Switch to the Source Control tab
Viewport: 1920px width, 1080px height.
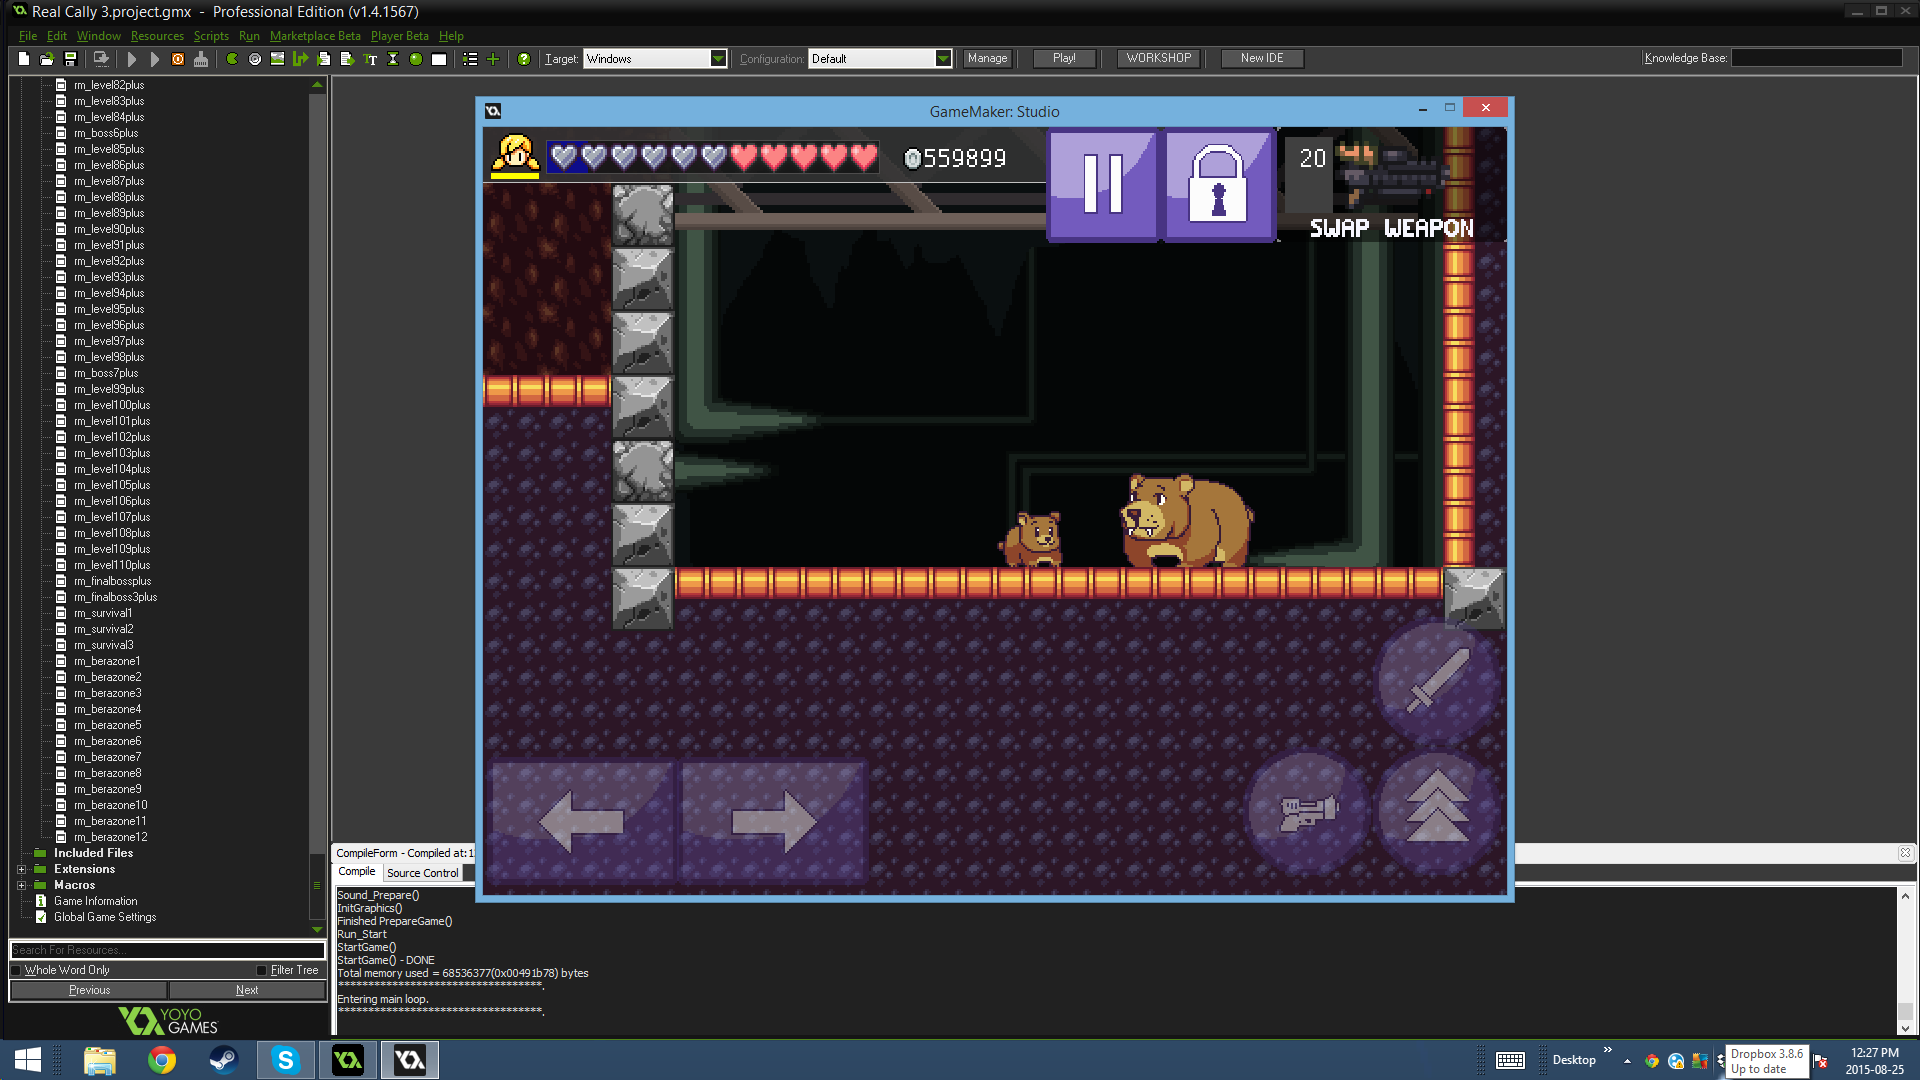[422, 873]
